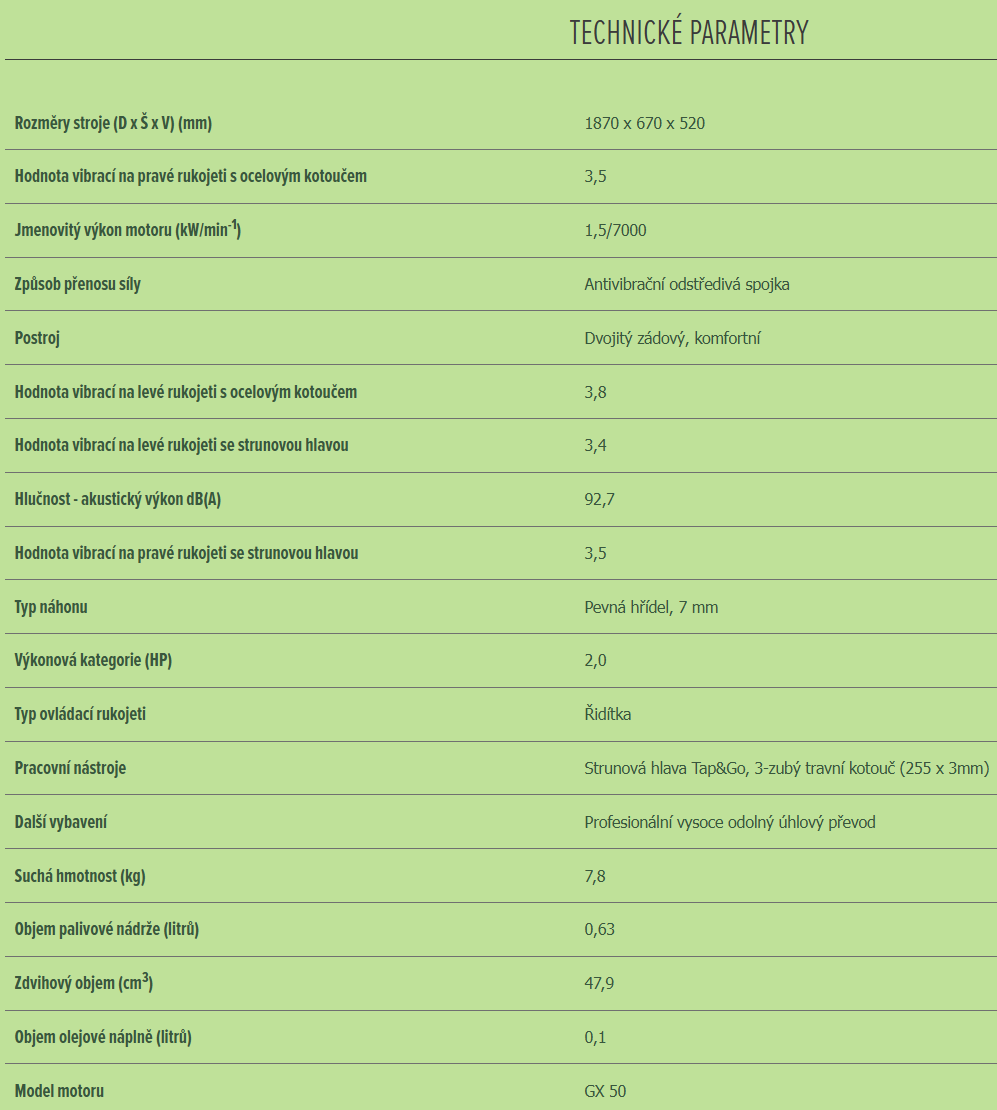This screenshot has width=997, height=1110.
Task: Click the Jmenovitý výkon motoru label
Action: point(128,230)
